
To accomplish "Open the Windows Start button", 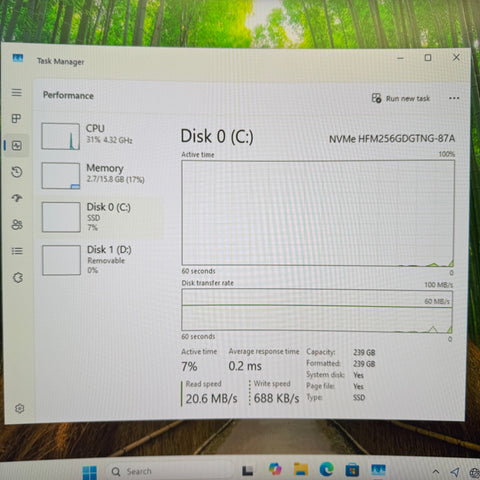I will [x=89, y=472].
